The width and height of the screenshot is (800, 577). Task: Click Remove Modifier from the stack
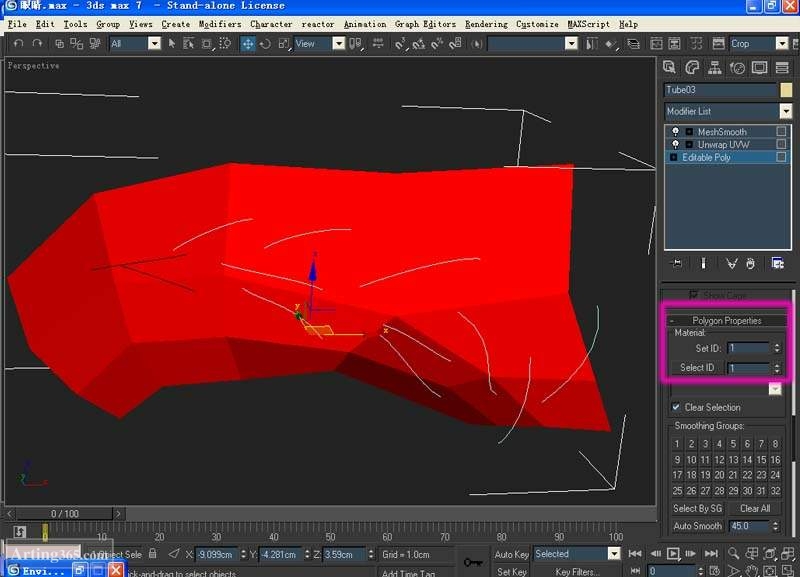751,263
